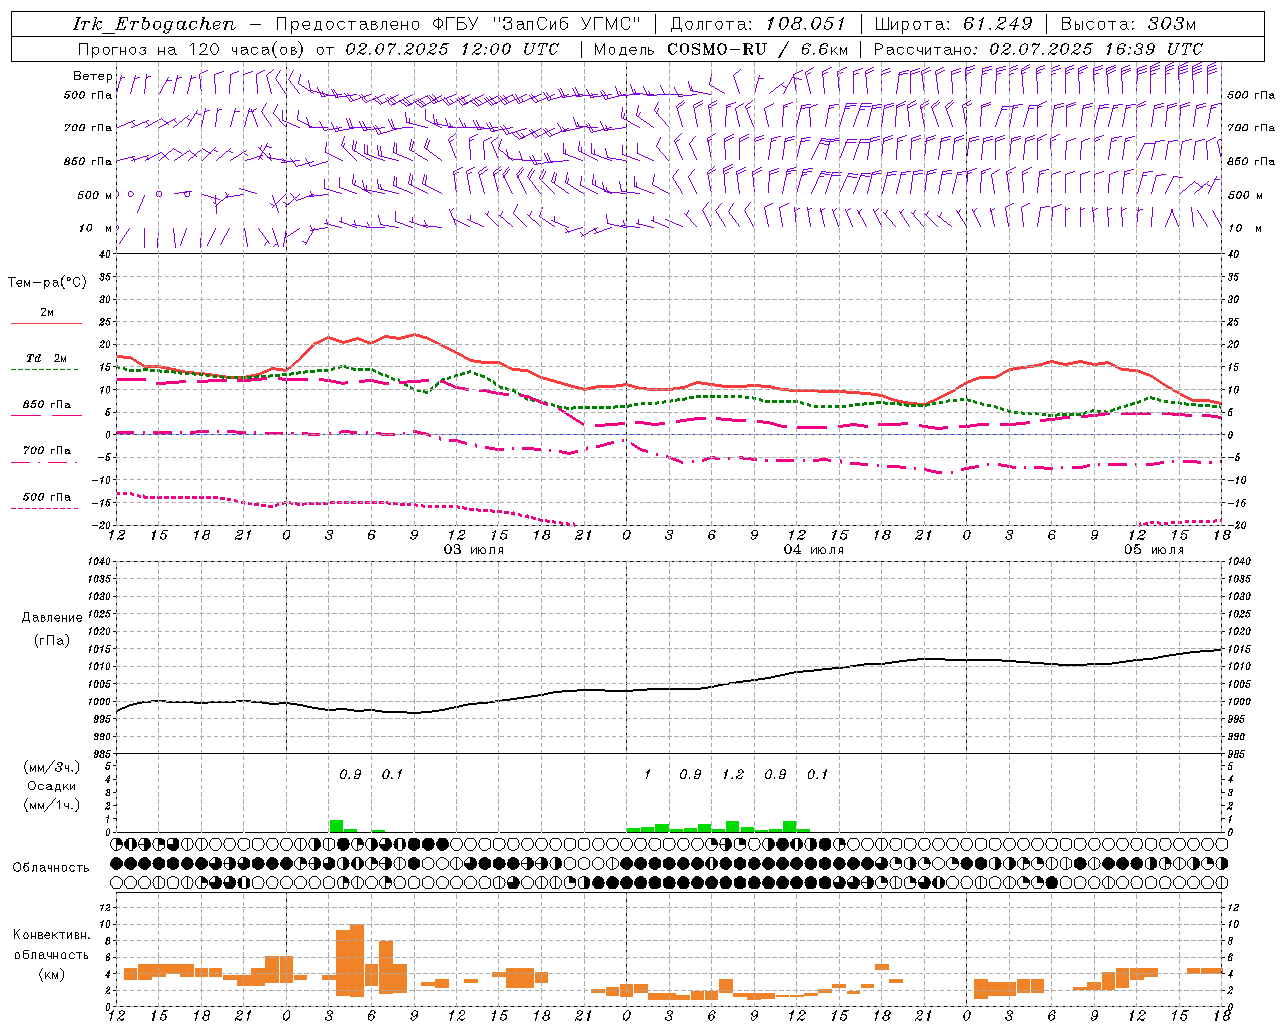Image resolution: width=1280 pixels, height=1024 pixels.
Task: Click the "(гПа)" pressure unit label
Action: point(52,641)
